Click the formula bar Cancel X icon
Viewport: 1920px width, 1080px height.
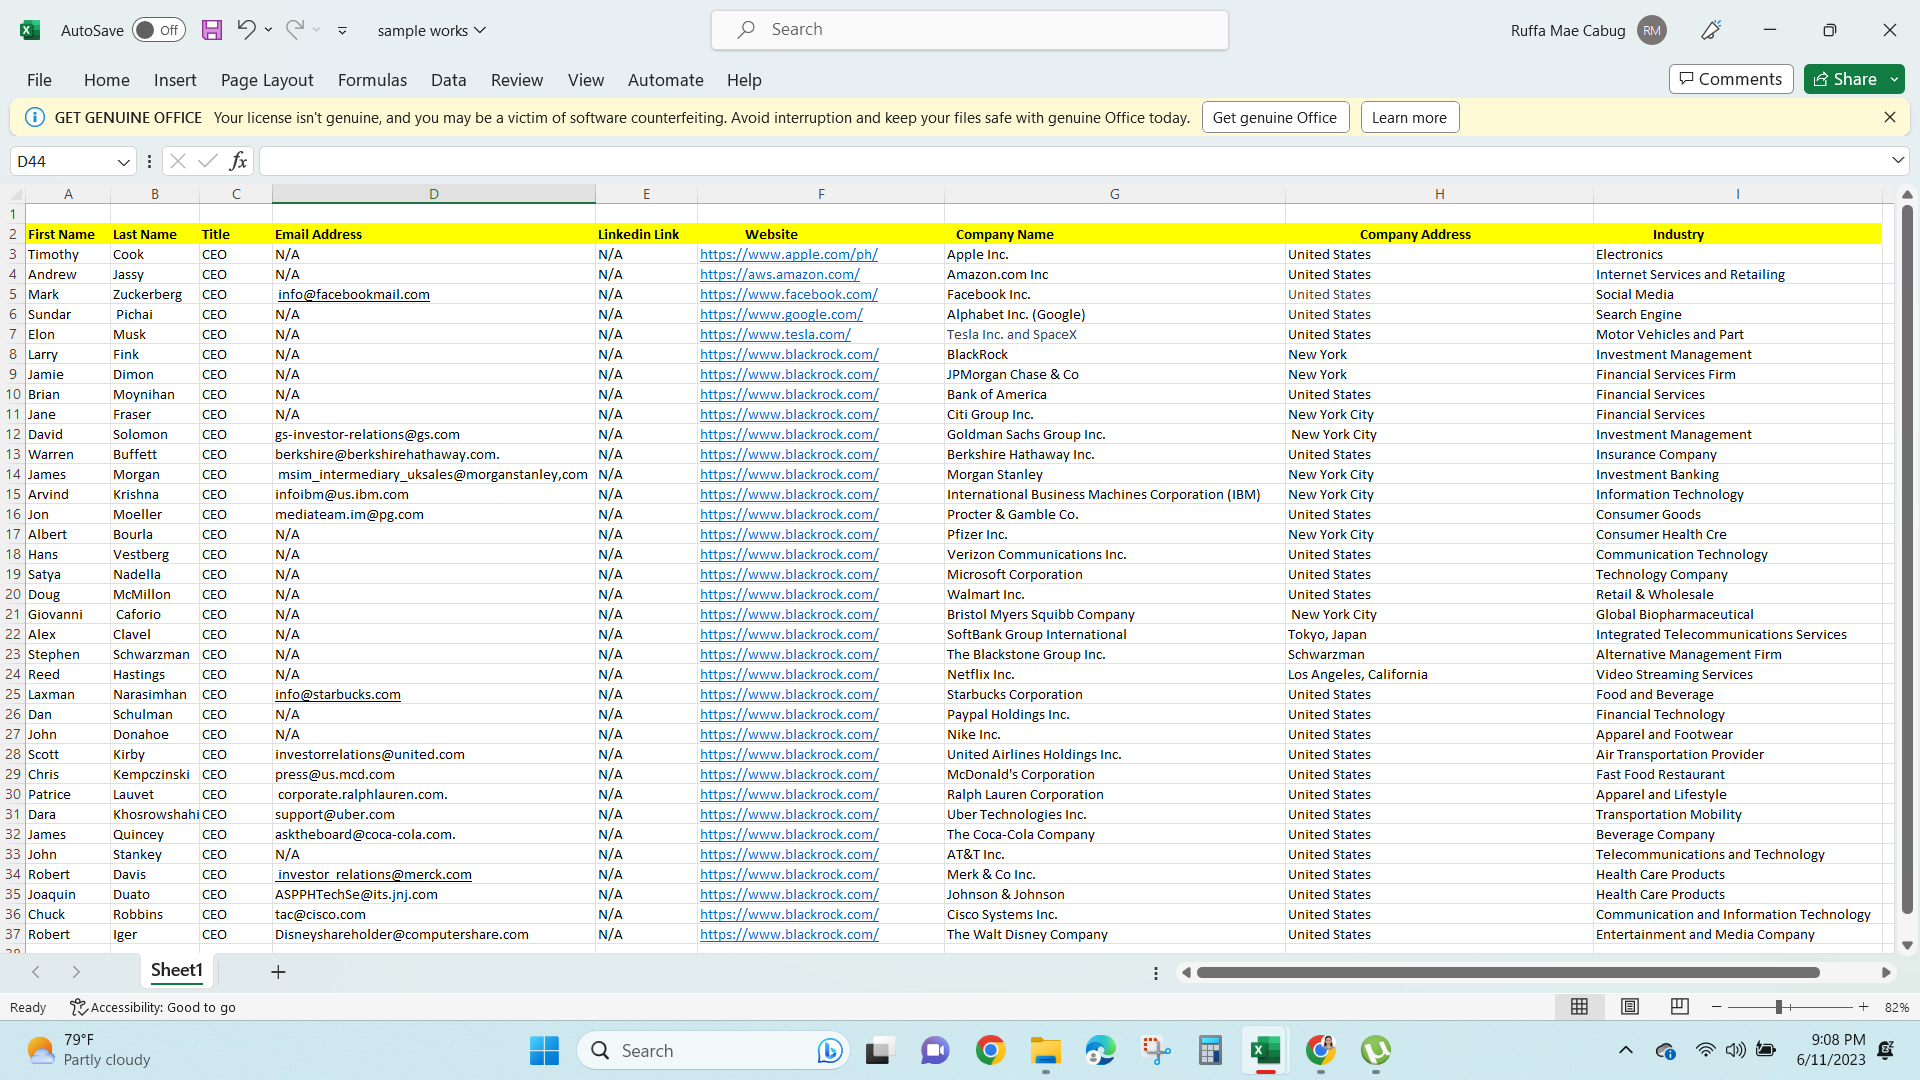click(178, 161)
